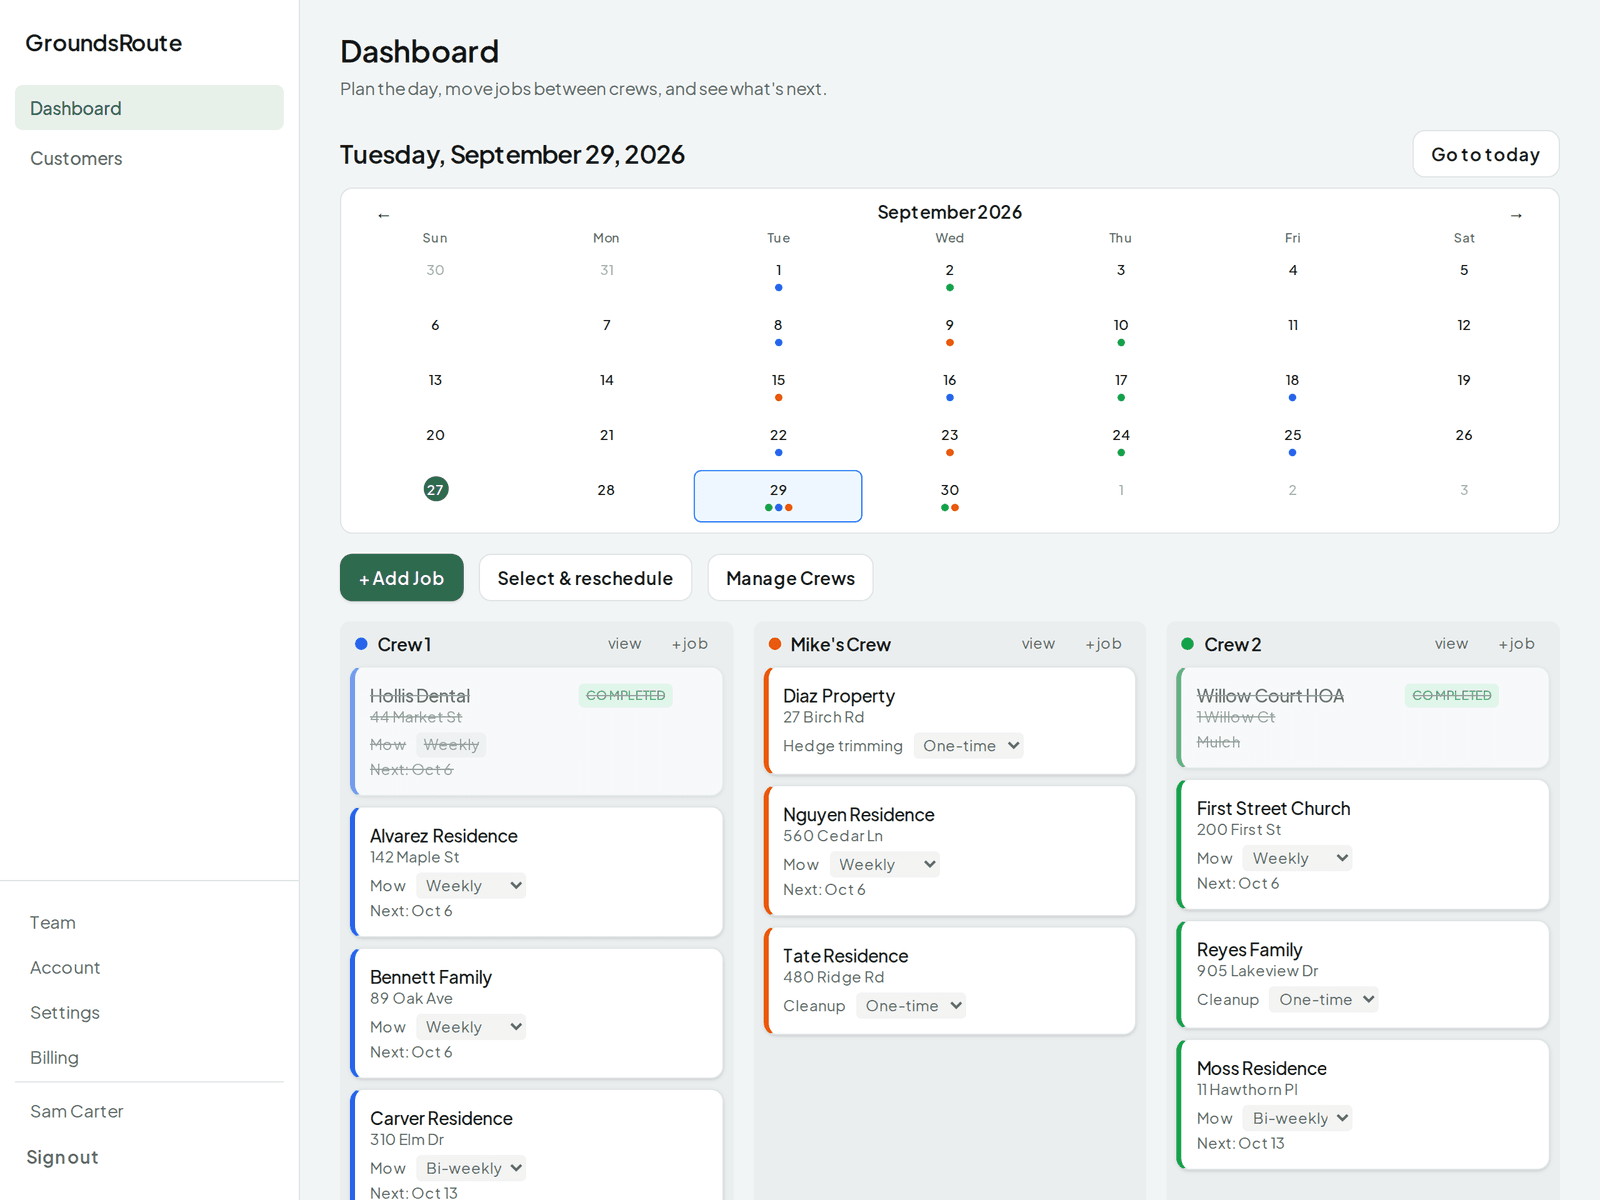Open the Team page
This screenshot has width=1600, height=1200.
[53, 922]
